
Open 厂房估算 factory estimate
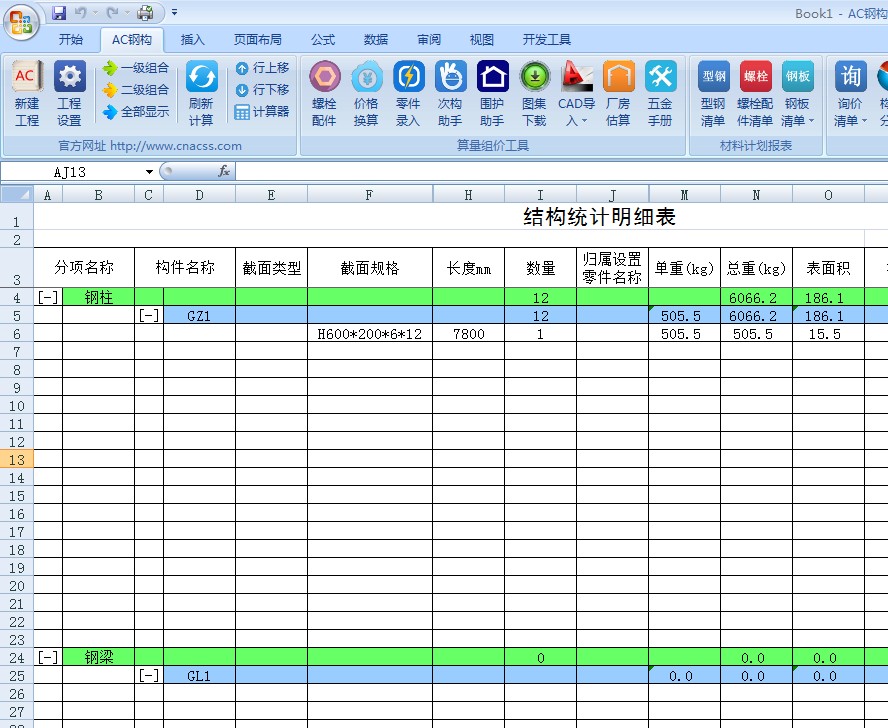(x=618, y=94)
